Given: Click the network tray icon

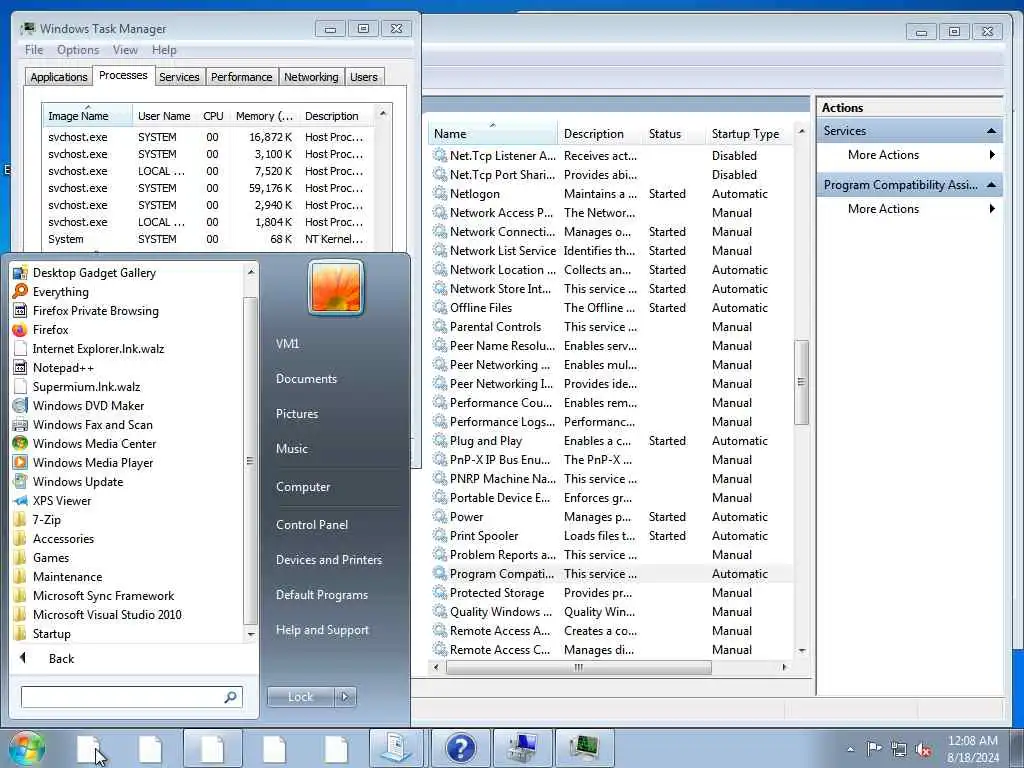Looking at the screenshot, I should point(899,749).
